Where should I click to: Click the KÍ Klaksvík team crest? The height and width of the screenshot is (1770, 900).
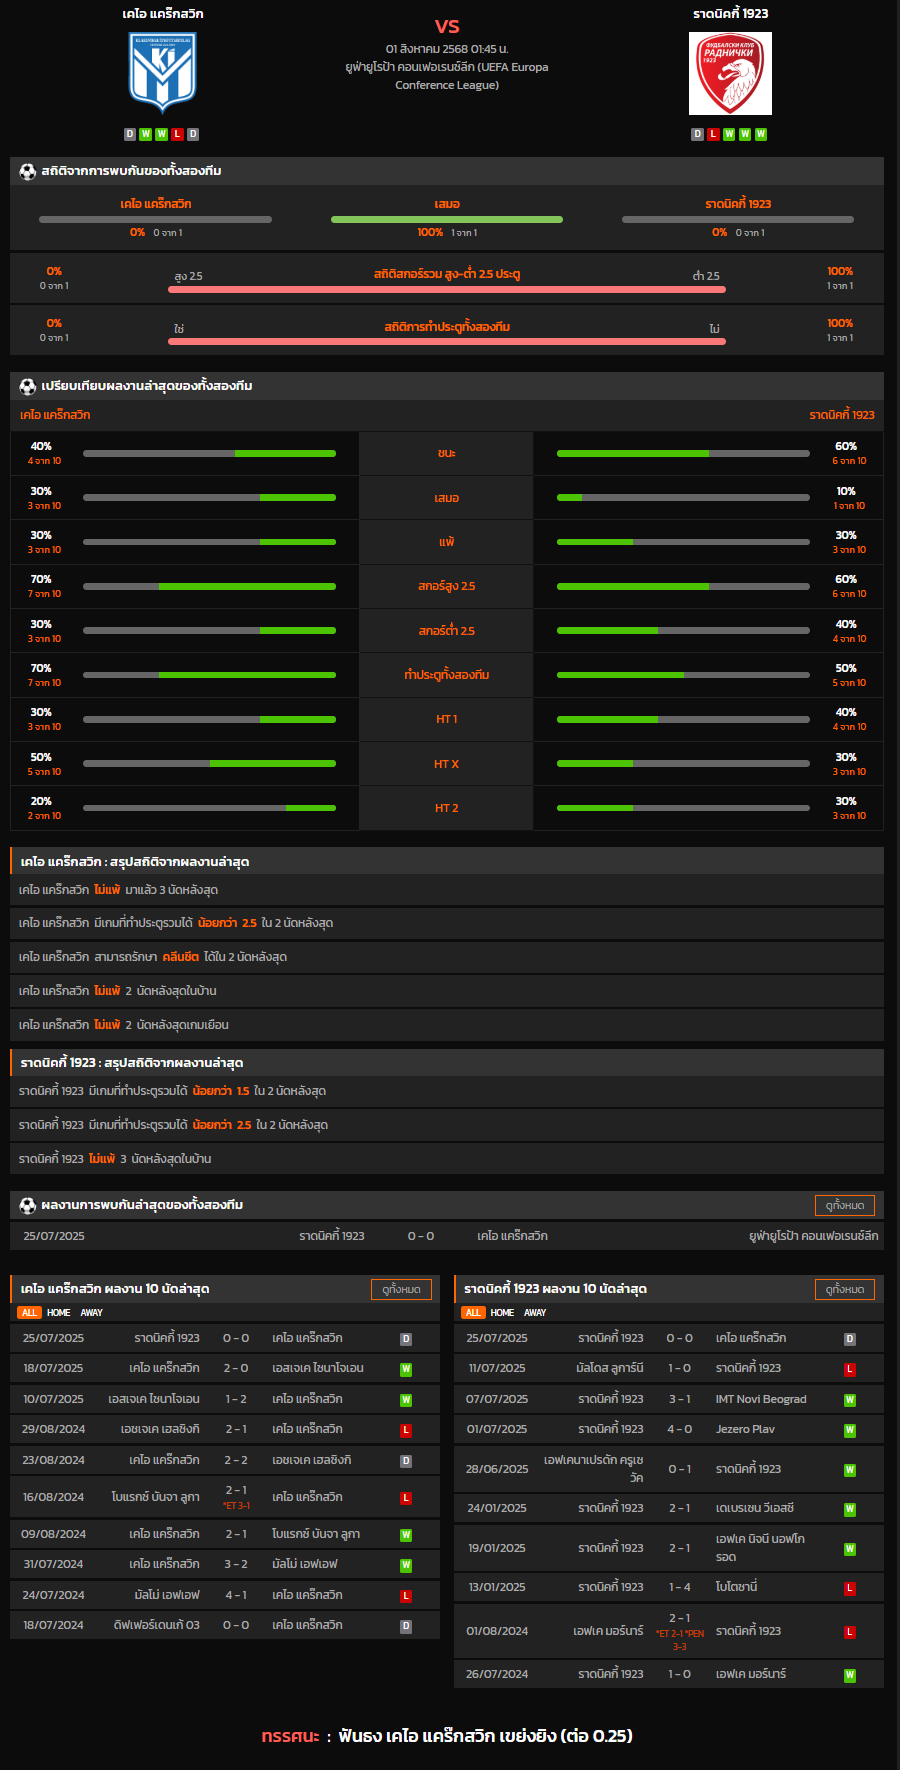162,72
